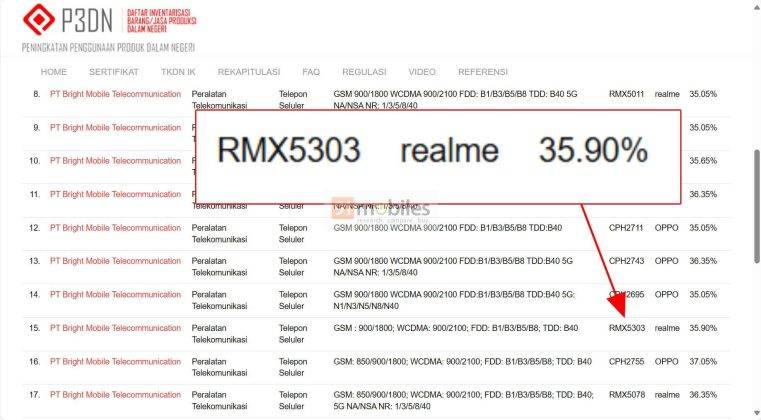This screenshot has height=420, width=761.
Task: Click the page's vertical scrollbar thumb
Action: pyautogui.click(x=757, y=206)
